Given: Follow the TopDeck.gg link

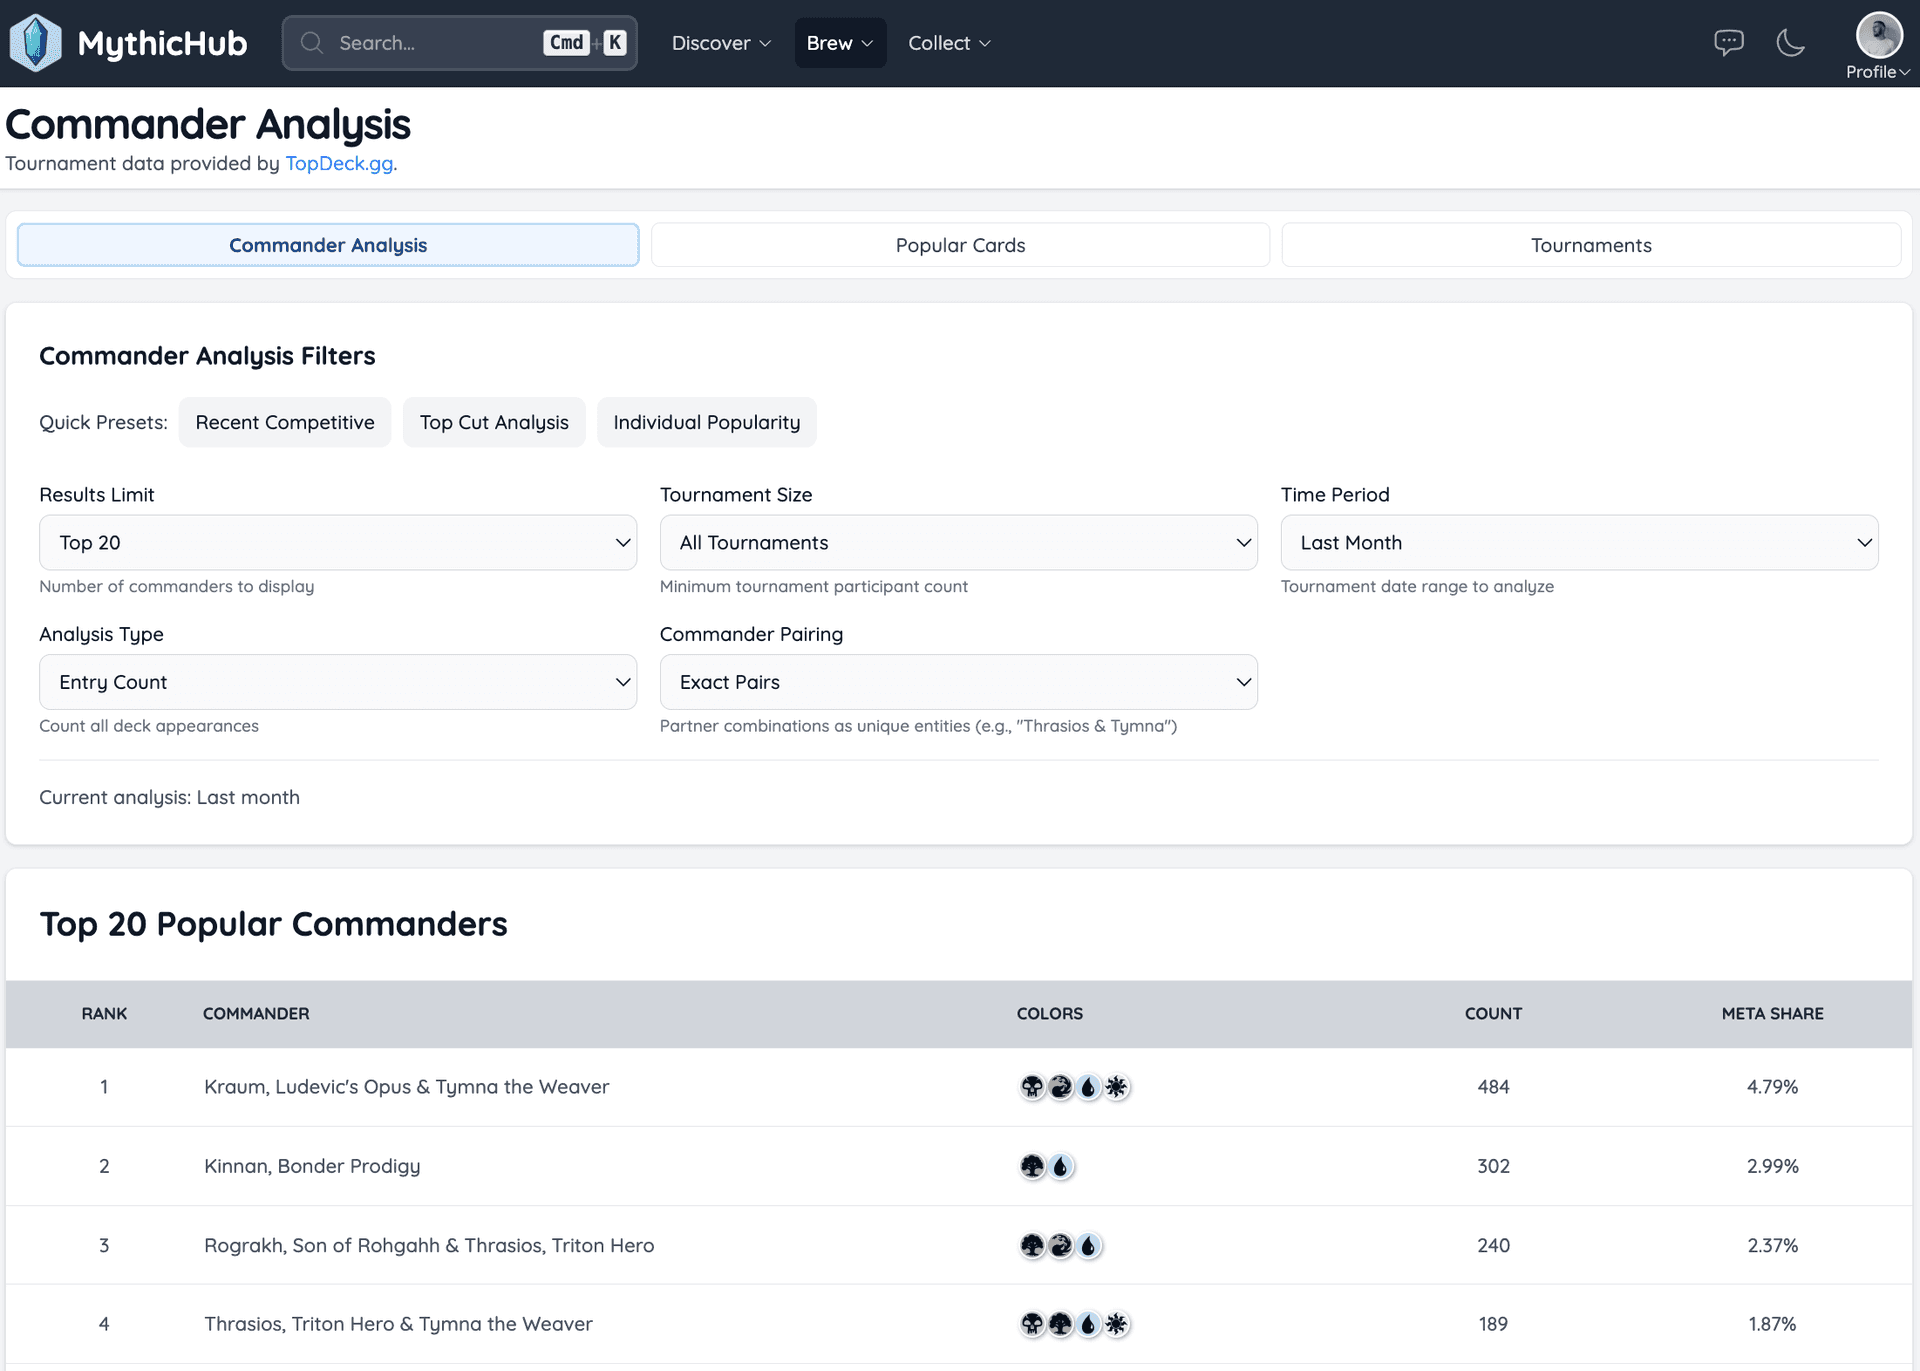Looking at the screenshot, I should pos(339,163).
